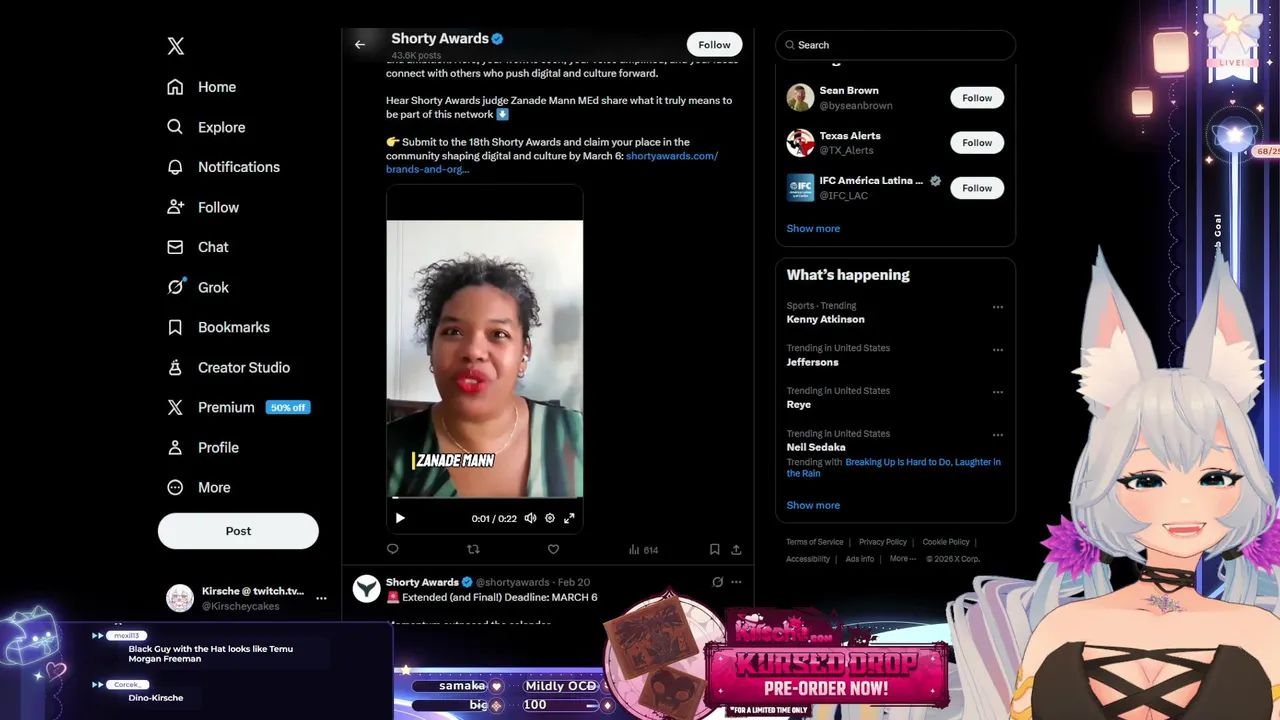Bookmark the Shorty Awards video post

(x=714, y=549)
